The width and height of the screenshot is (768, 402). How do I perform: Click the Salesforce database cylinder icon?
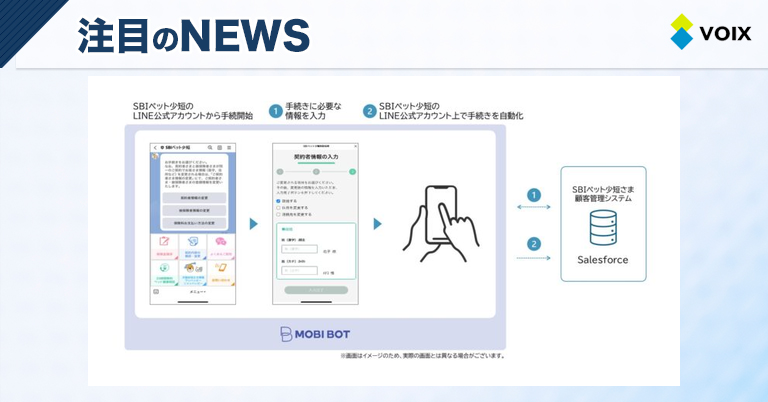coord(603,228)
